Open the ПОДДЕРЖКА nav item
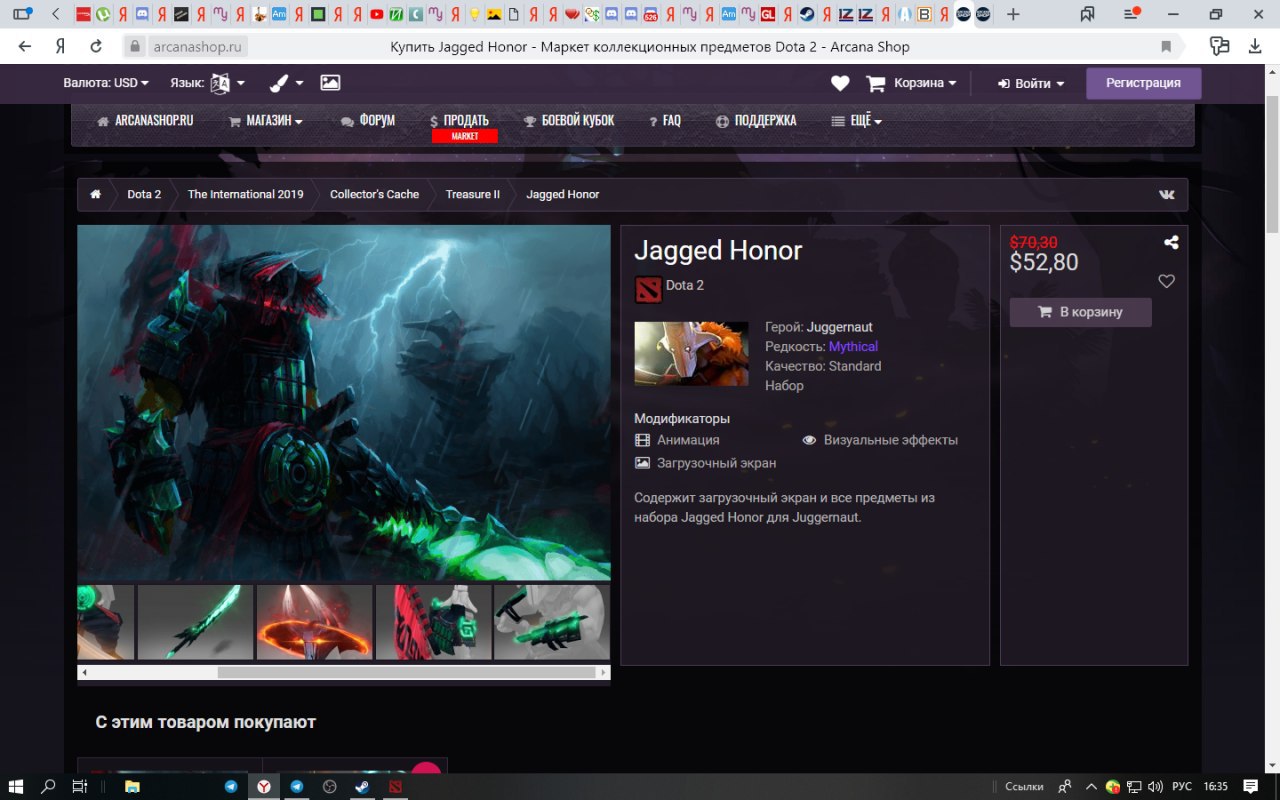 point(756,120)
